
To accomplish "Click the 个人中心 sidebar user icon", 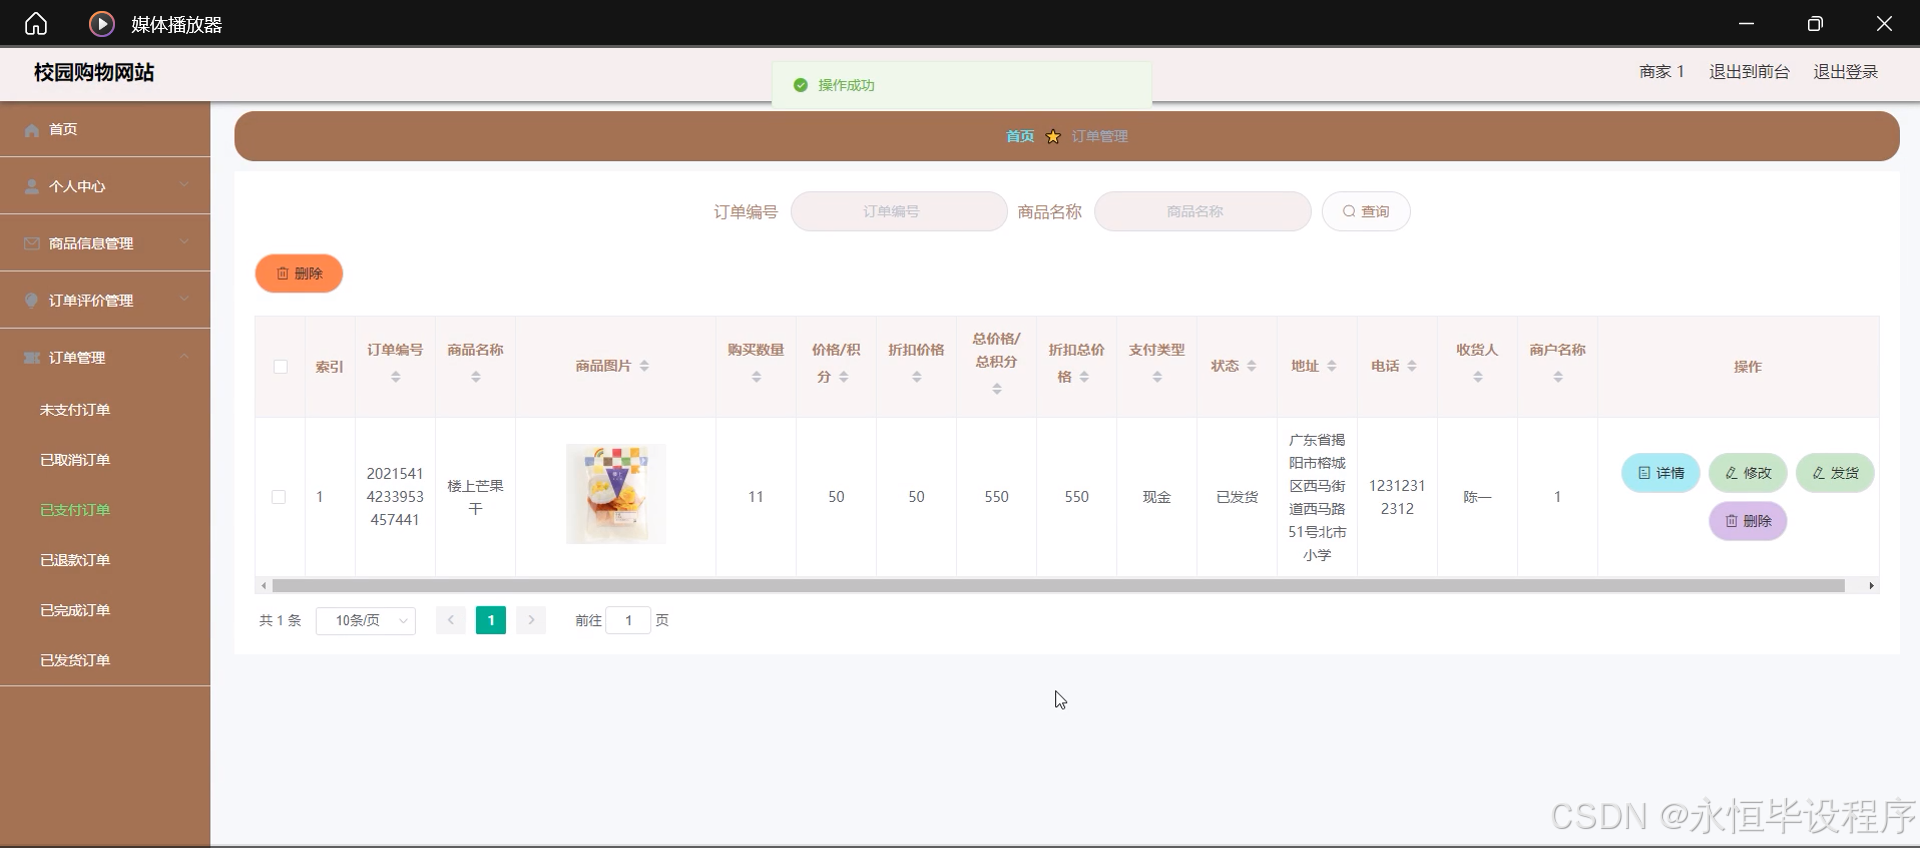I will point(32,187).
